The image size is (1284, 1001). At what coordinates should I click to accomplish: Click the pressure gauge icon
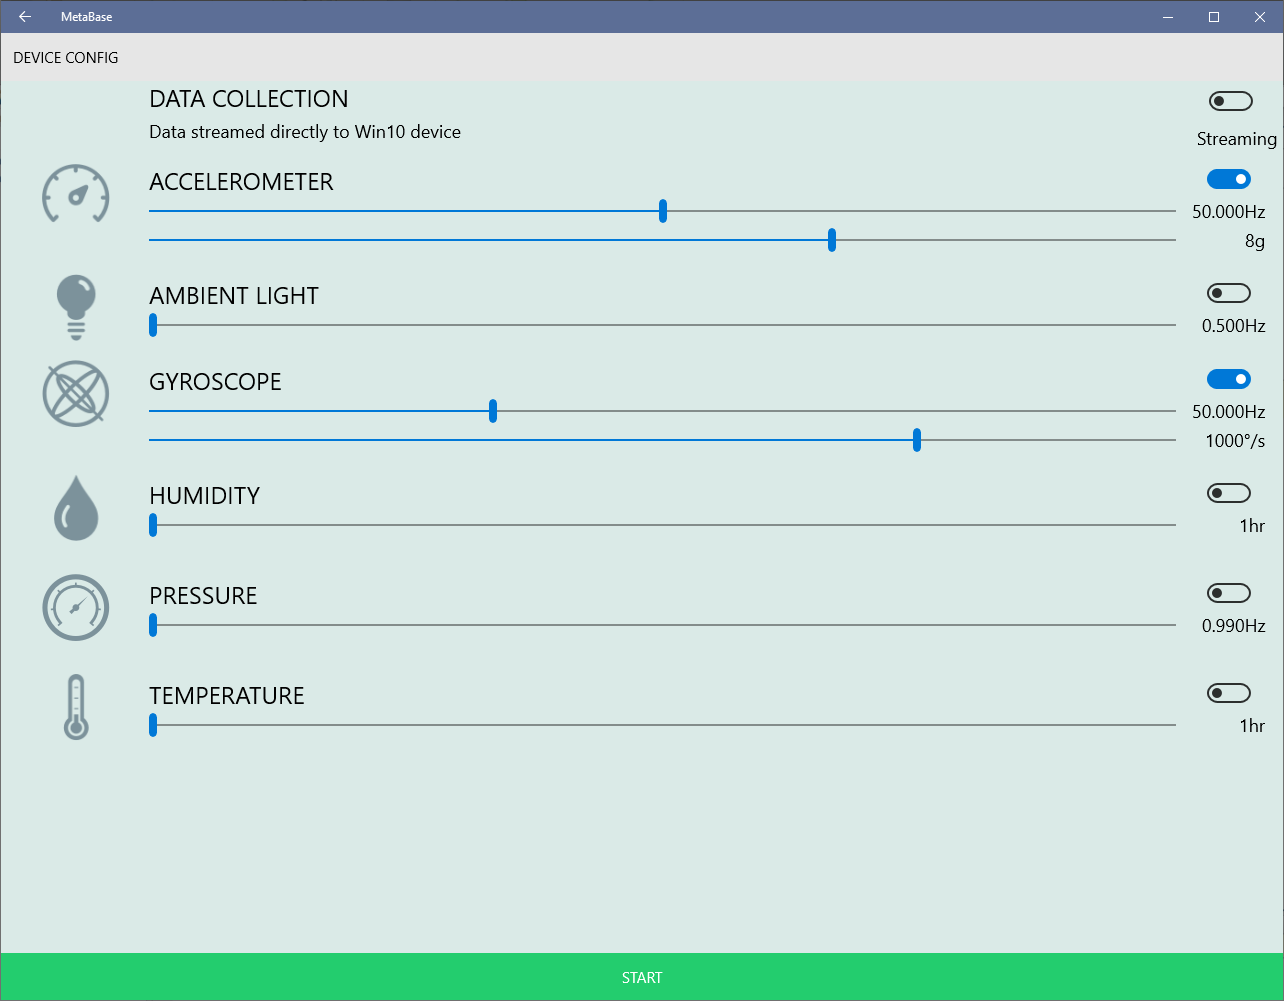coord(76,607)
